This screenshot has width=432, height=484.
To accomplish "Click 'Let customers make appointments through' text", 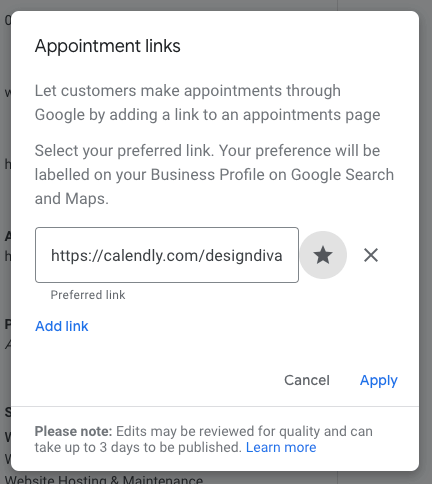I will point(188,91).
